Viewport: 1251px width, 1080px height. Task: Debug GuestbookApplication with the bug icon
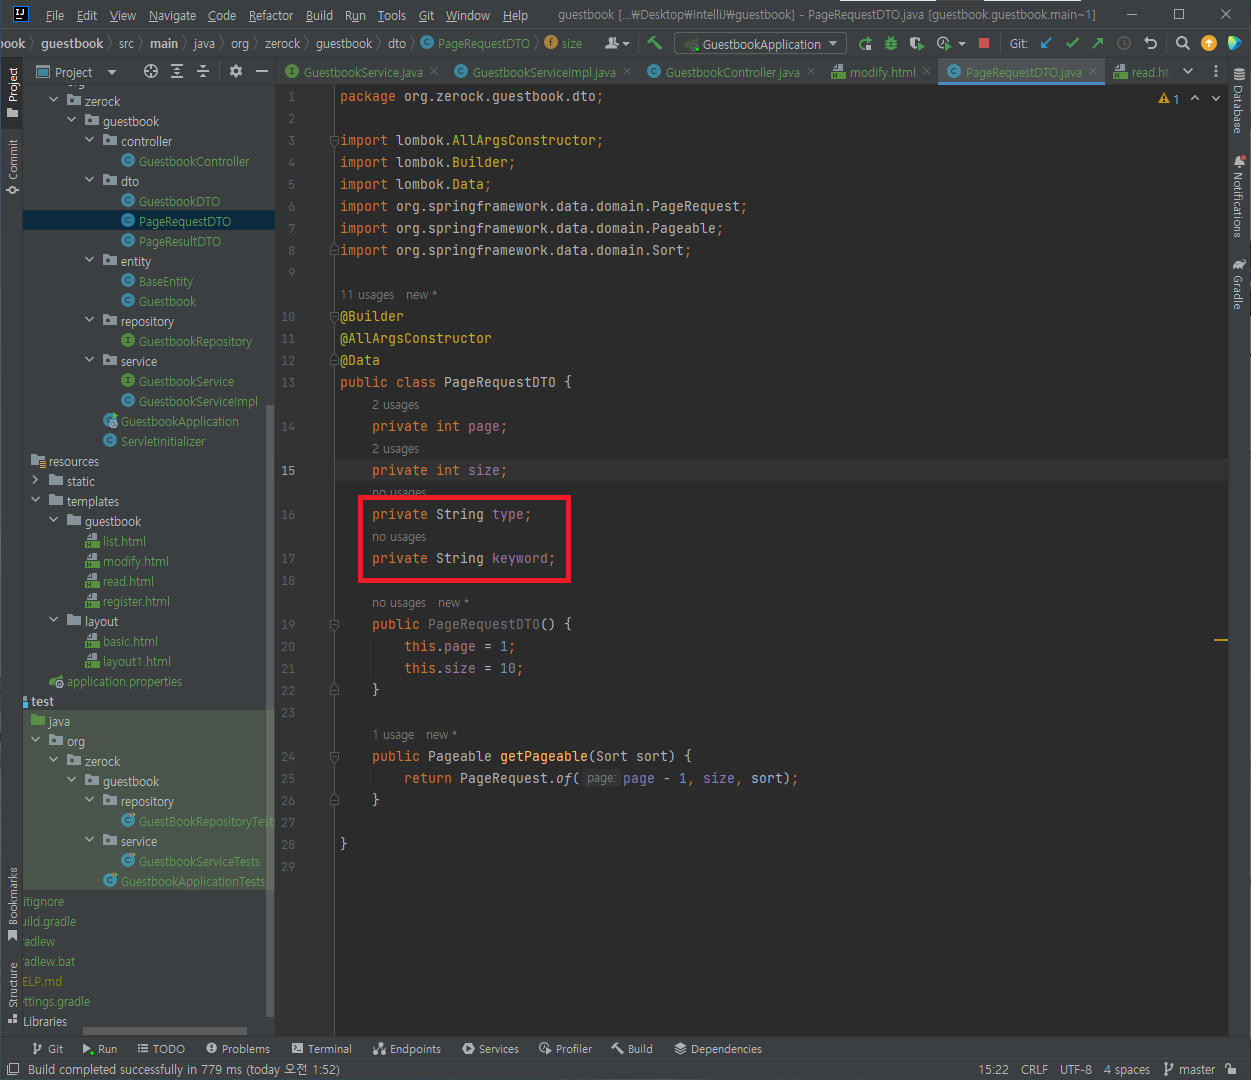[891, 43]
